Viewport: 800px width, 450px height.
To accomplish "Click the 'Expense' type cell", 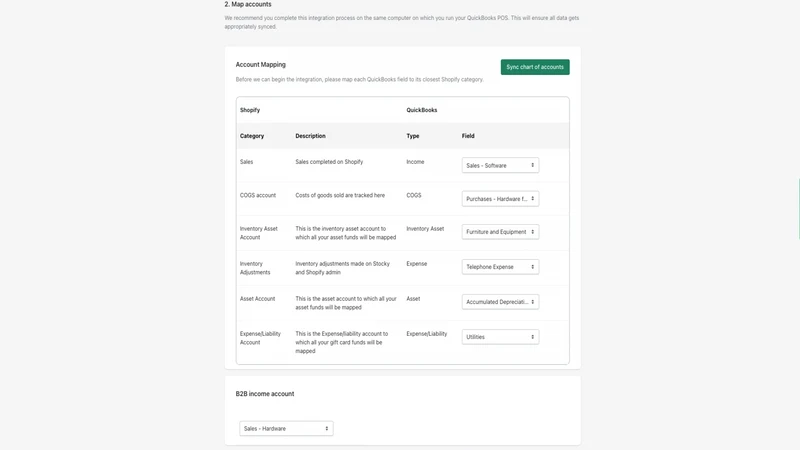I will [416, 264].
